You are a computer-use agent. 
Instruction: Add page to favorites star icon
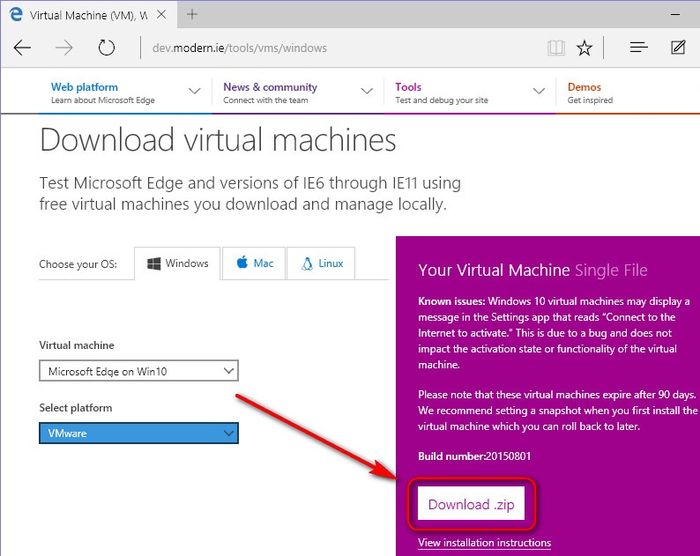[x=585, y=48]
